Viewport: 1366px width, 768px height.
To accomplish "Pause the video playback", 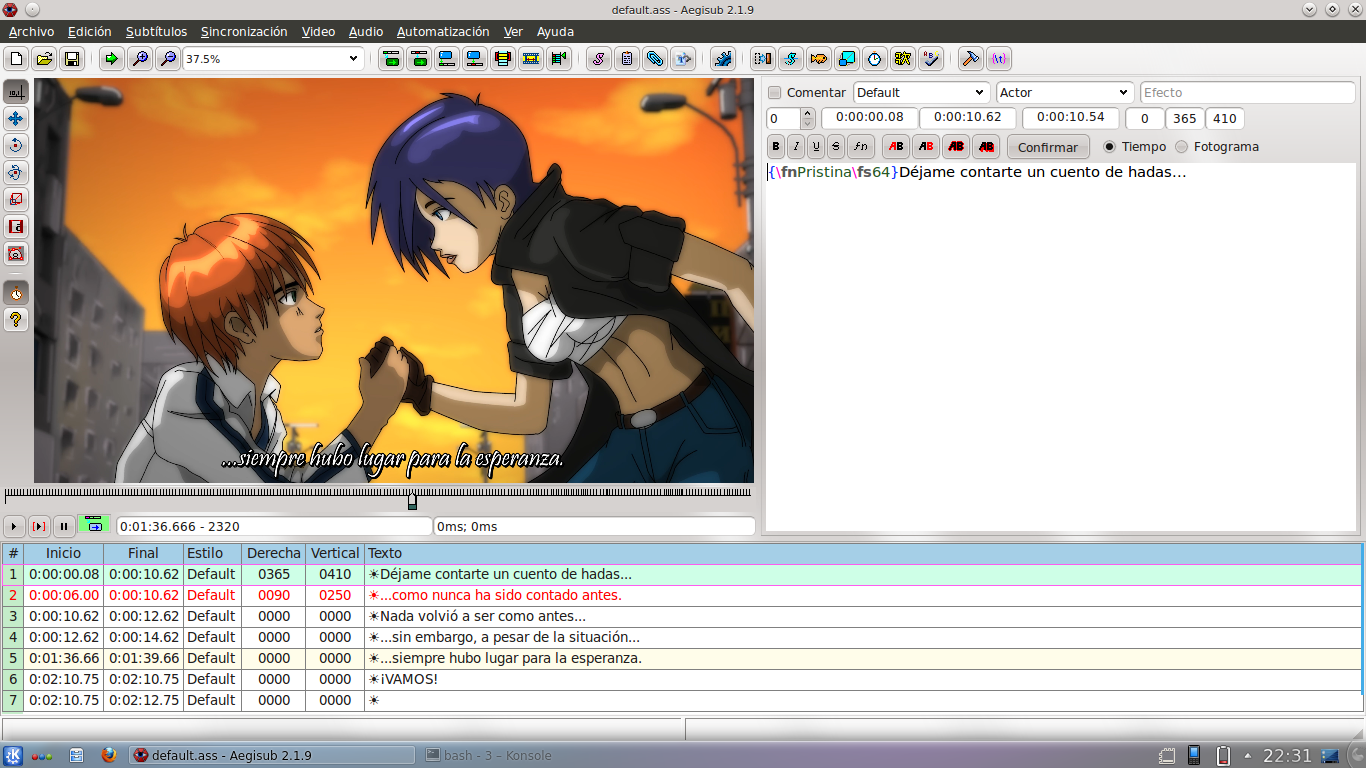I will point(64,526).
